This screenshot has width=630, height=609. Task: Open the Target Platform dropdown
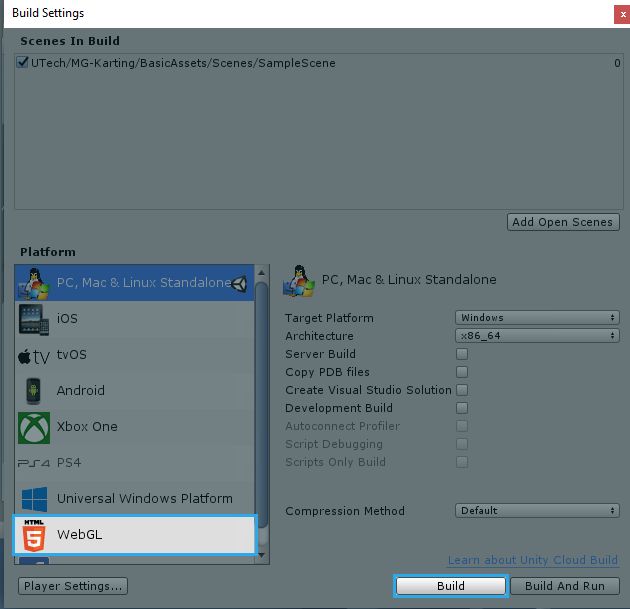pos(537,318)
